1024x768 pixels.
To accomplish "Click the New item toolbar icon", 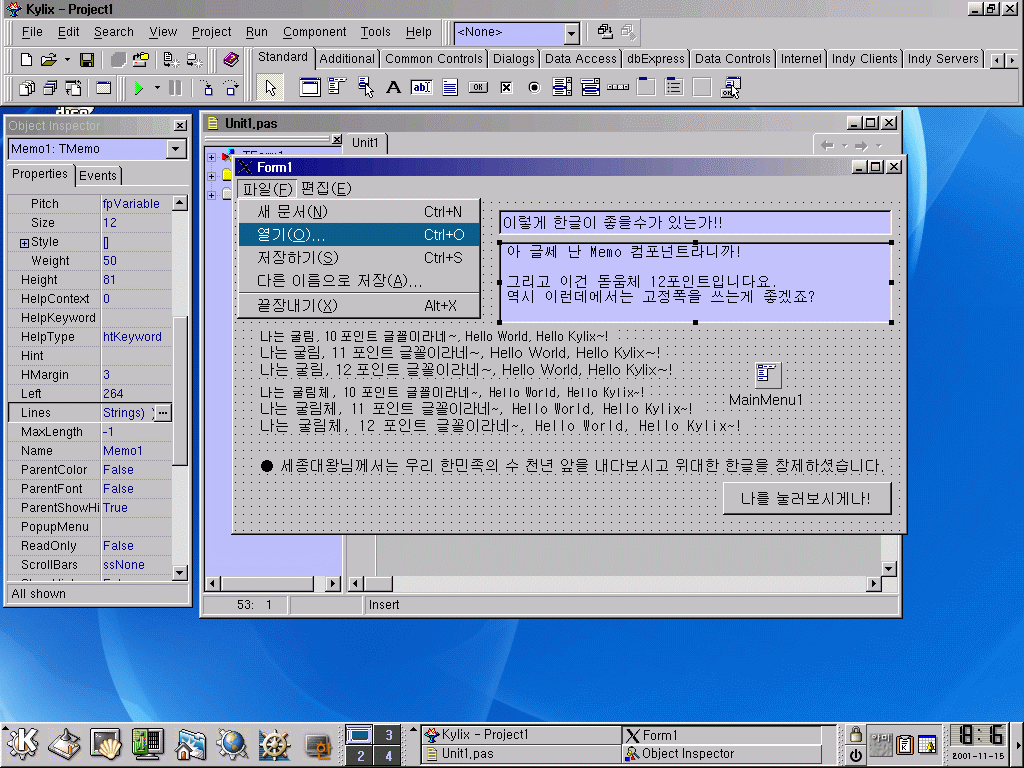I will (26, 60).
